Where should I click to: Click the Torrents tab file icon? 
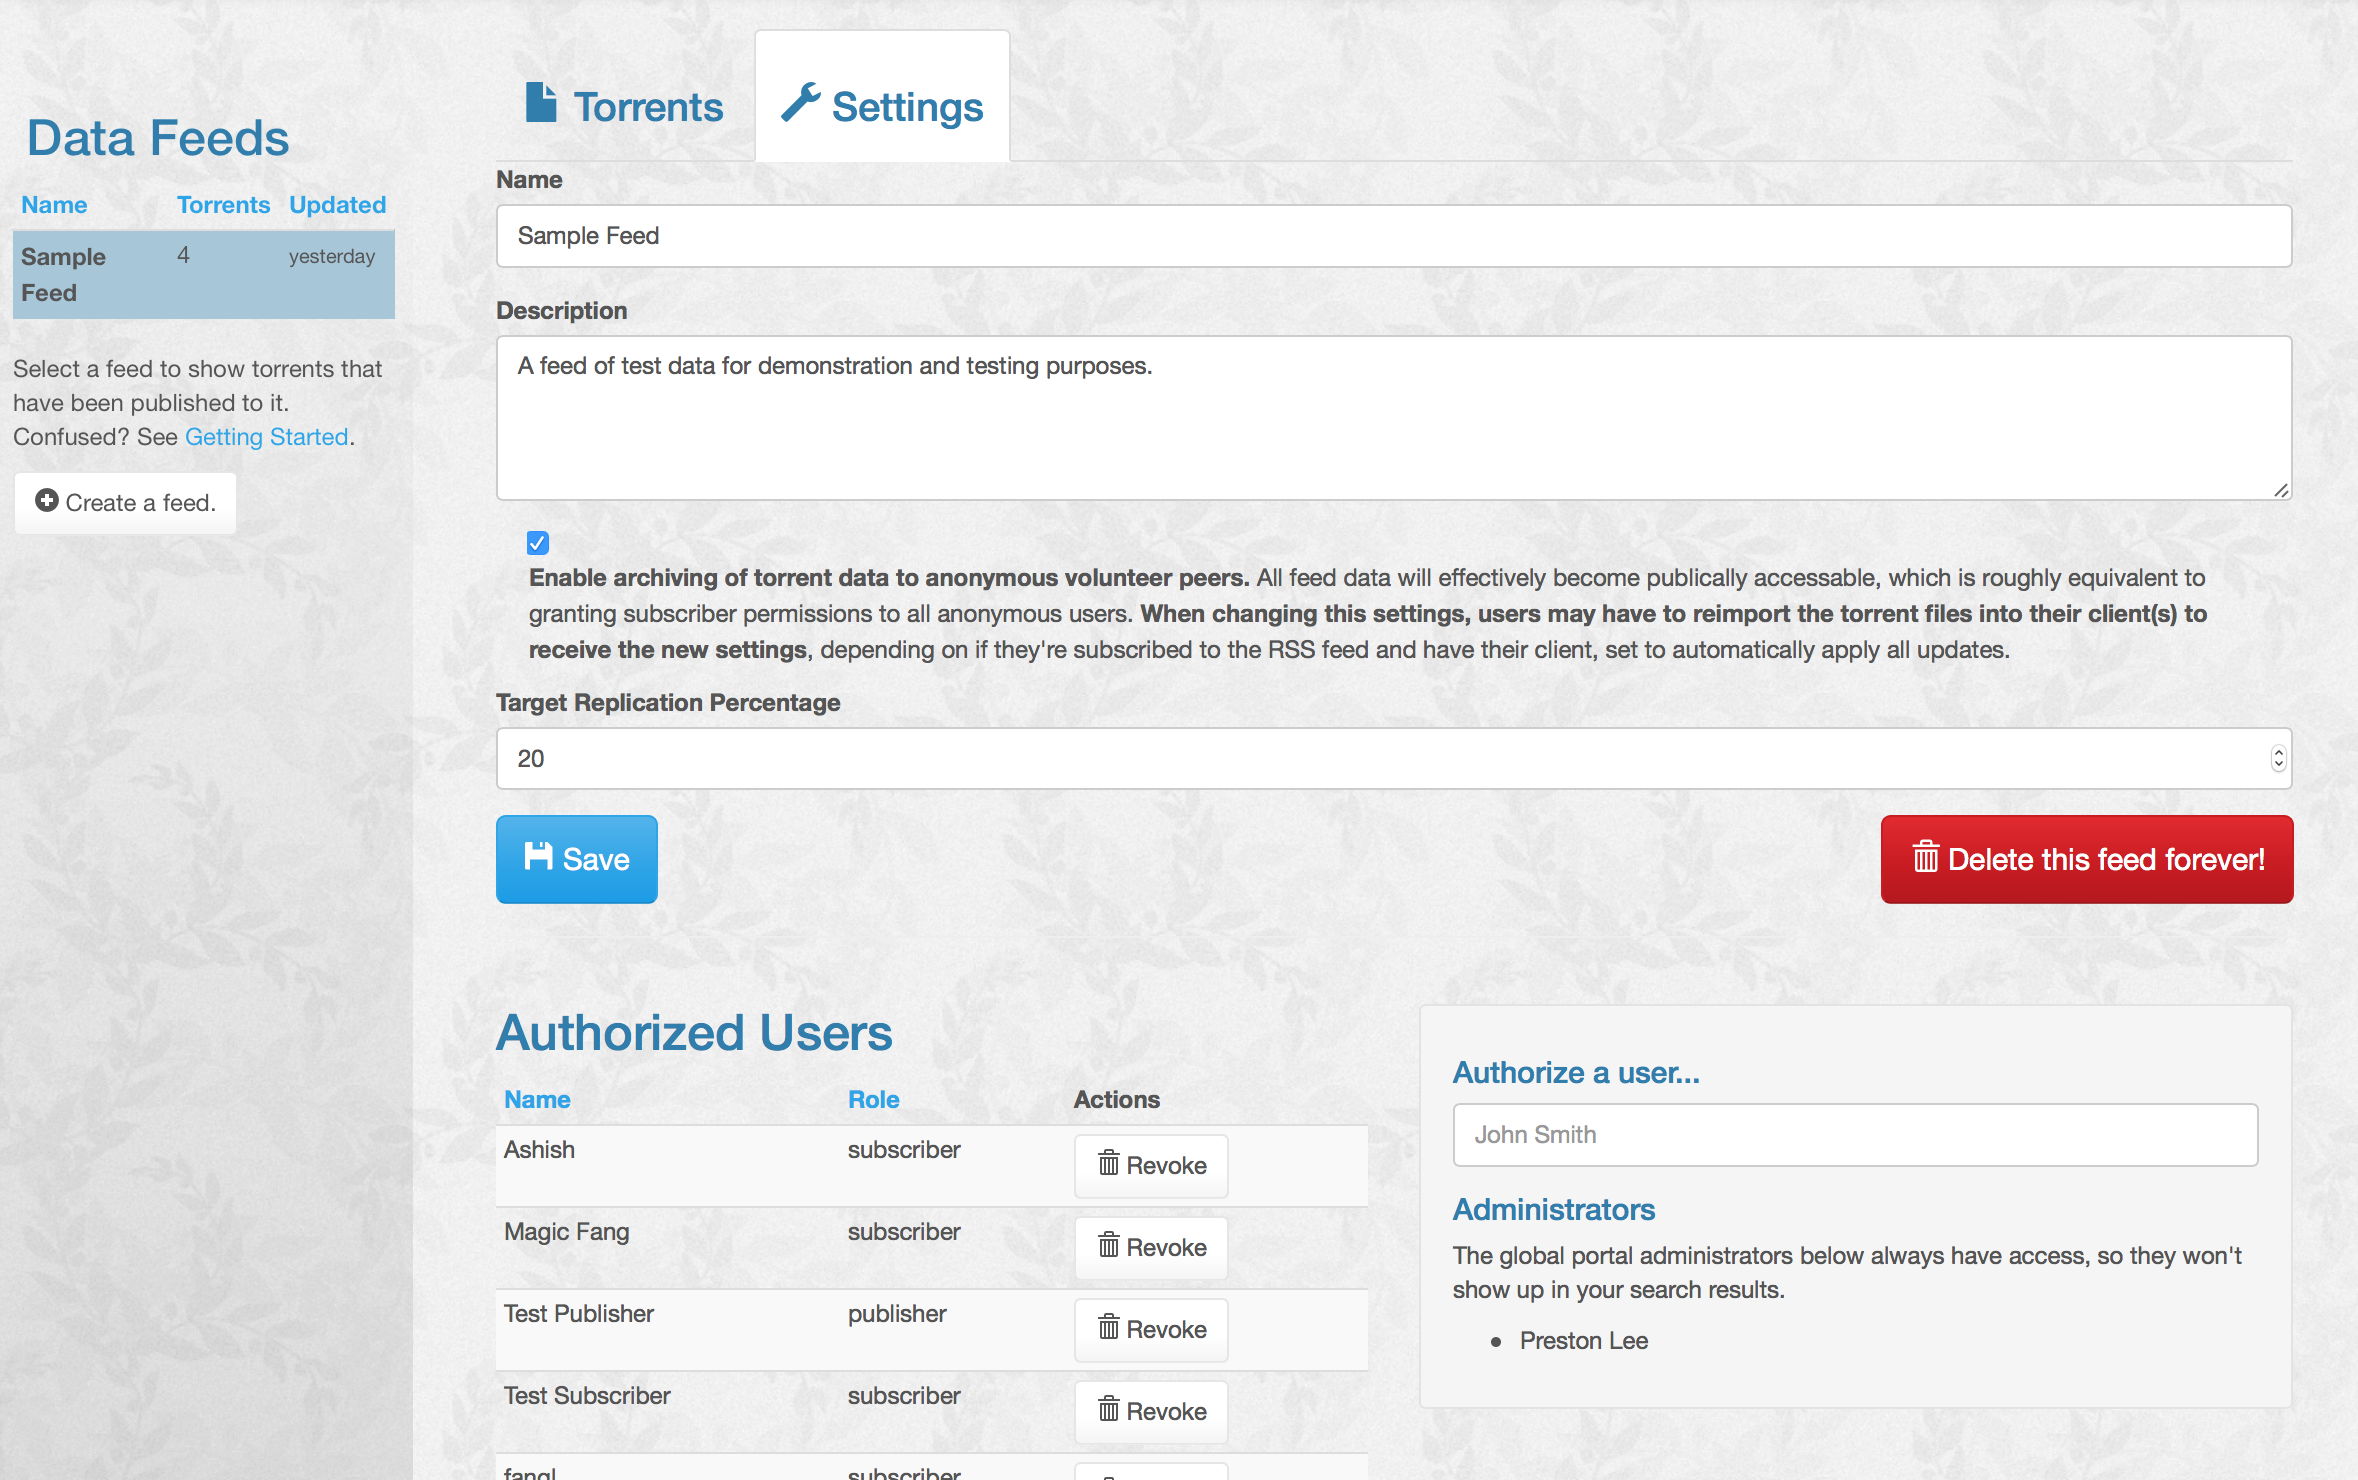(541, 103)
